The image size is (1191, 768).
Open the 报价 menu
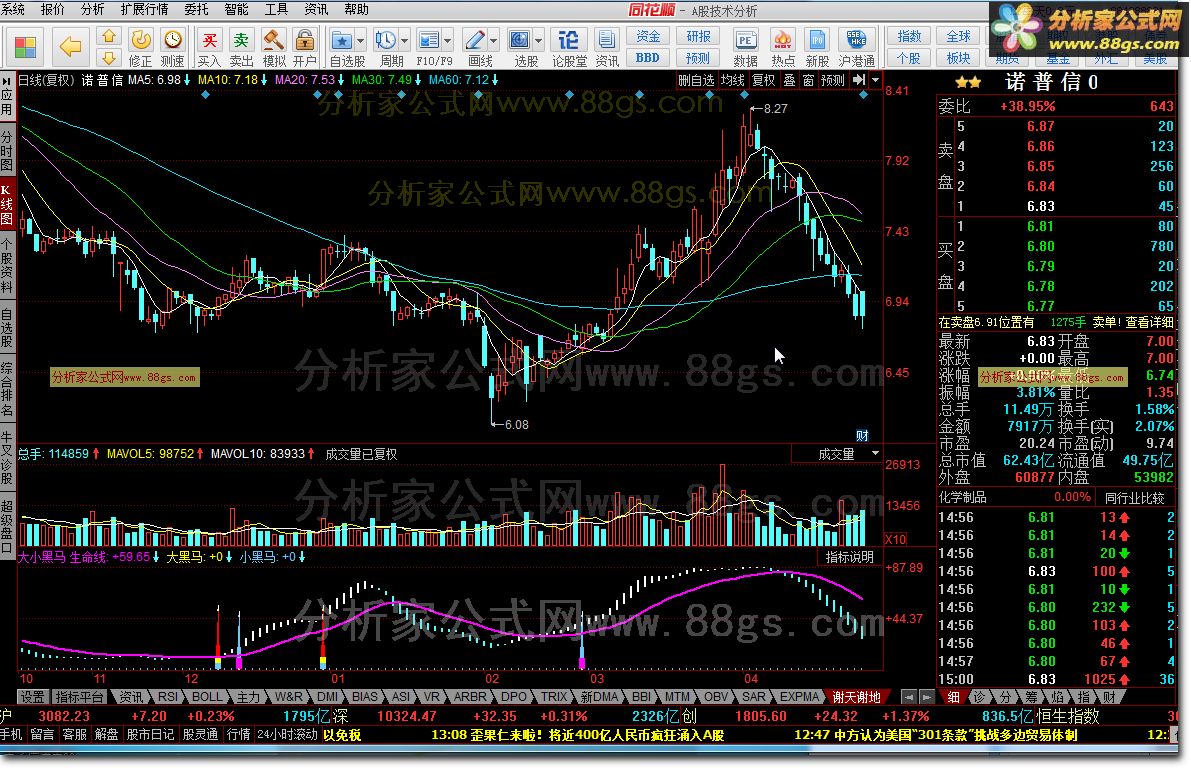coord(52,9)
